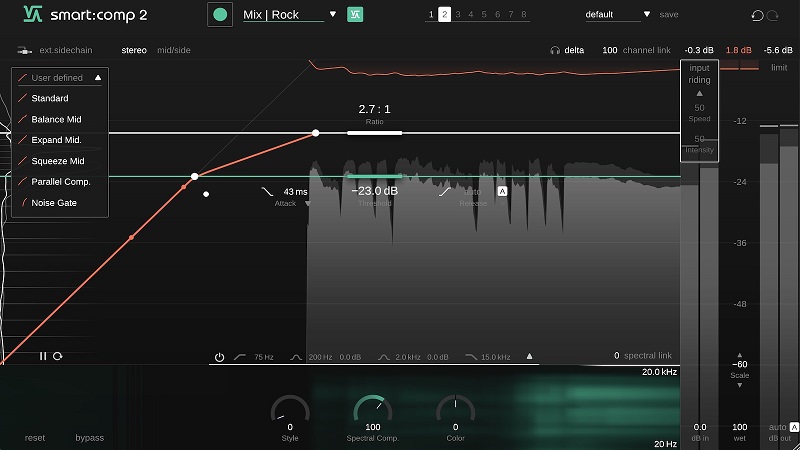
Task: Click the input riding Intensity value 50
Action: [x=699, y=139]
